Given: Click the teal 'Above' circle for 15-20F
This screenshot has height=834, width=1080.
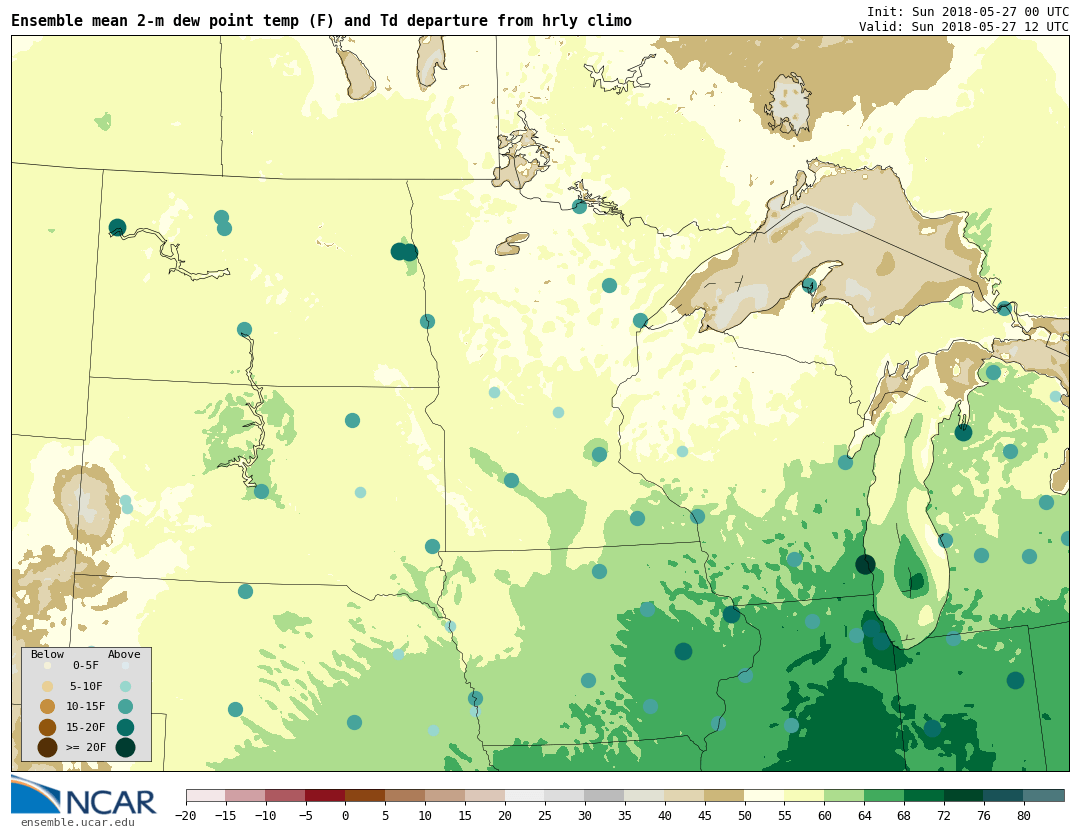Looking at the screenshot, I should click(125, 727).
